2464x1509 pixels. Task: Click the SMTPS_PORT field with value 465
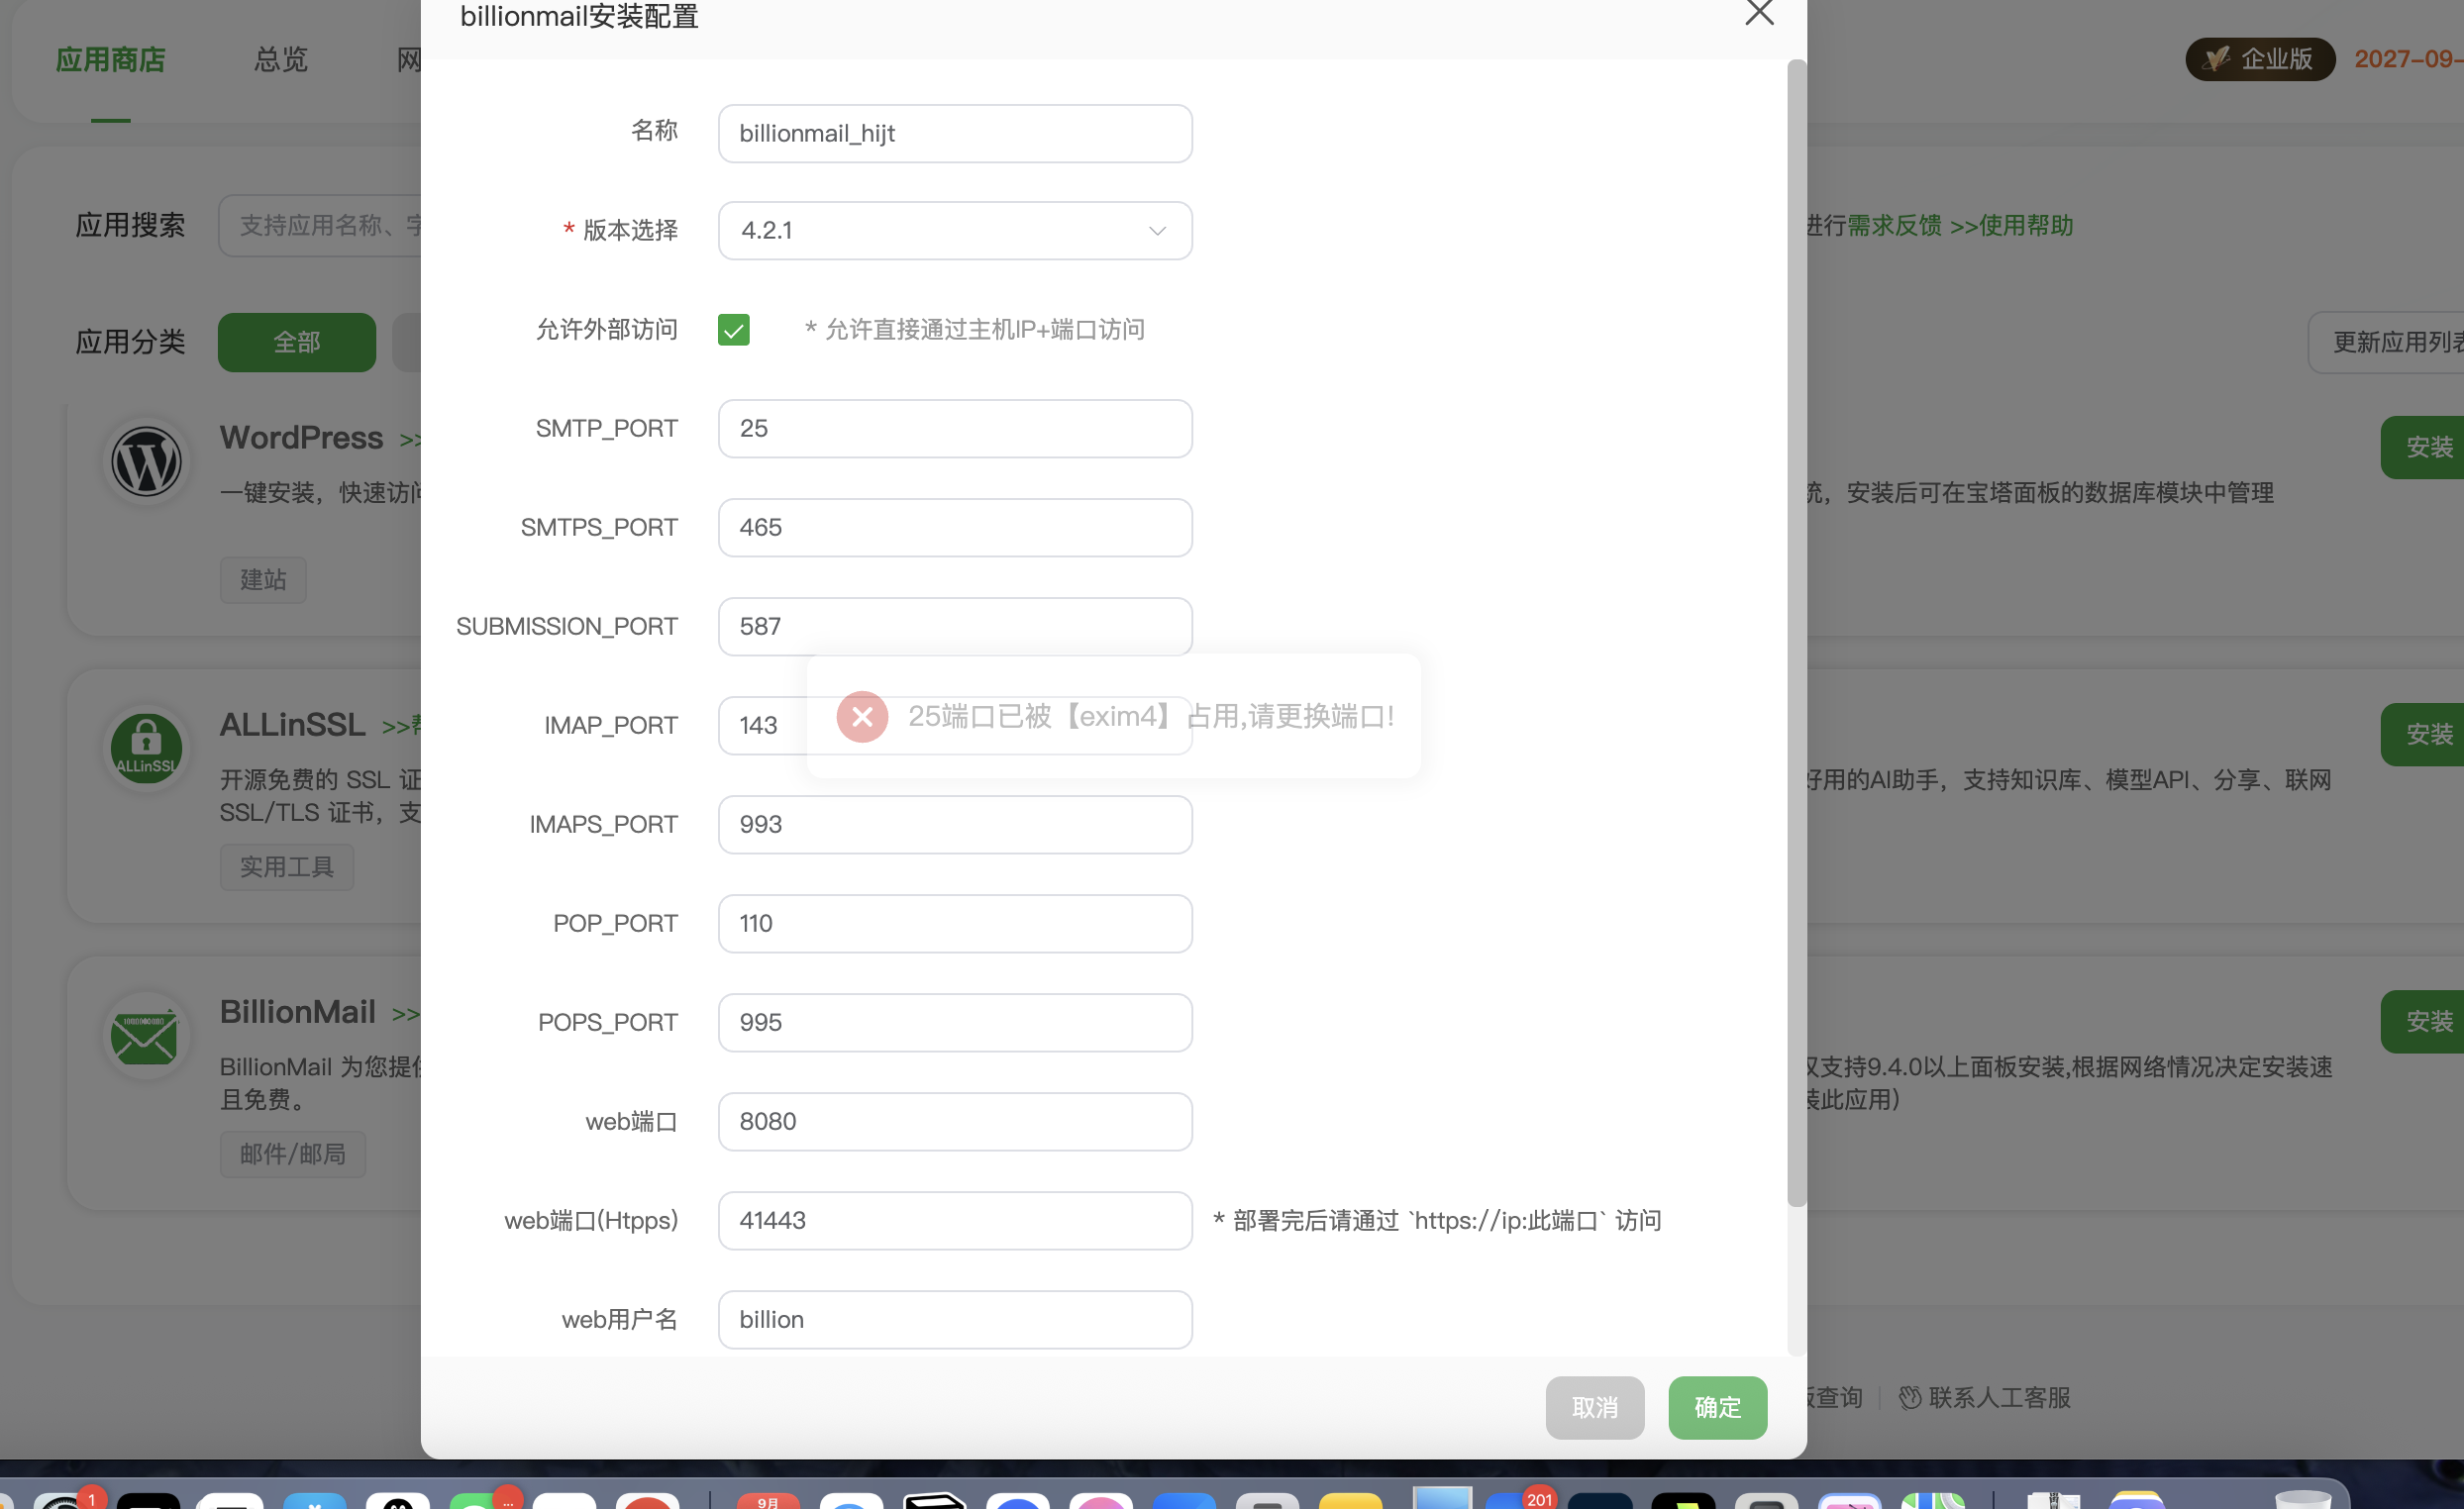(x=955, y=527)
